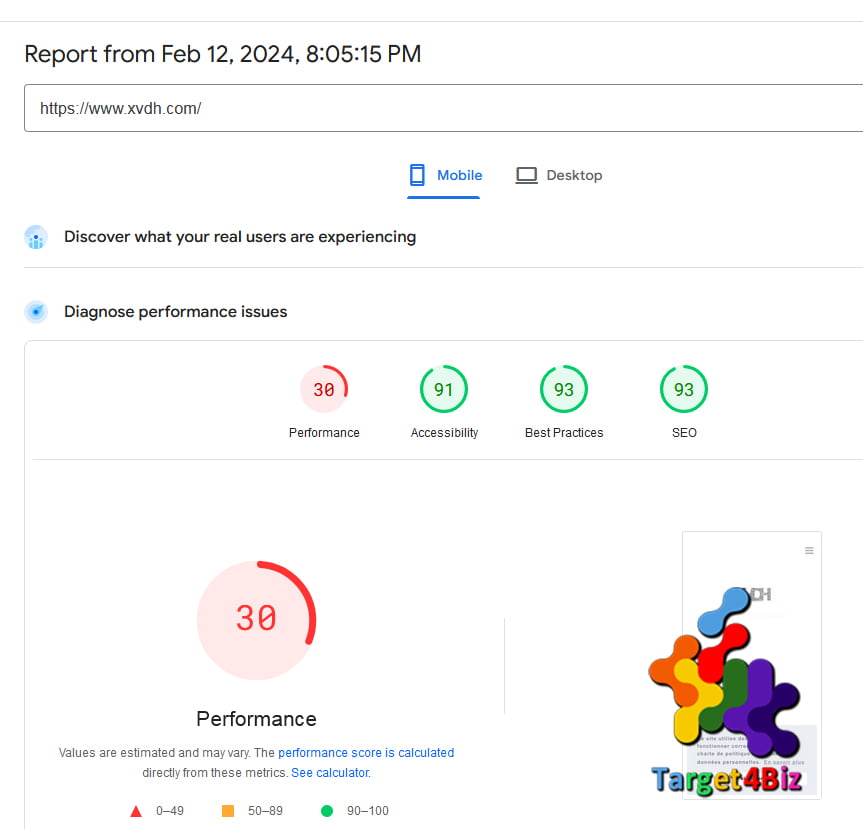Open the performance score is calculated link
This screenshot has height=829, width=863.
[x=366, y=752]
